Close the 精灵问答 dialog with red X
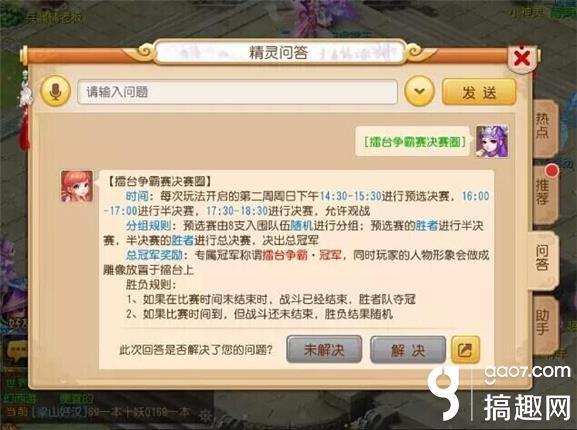Image resolution: width=577 pixels, height=430 pixels. [x=522, y=58]
